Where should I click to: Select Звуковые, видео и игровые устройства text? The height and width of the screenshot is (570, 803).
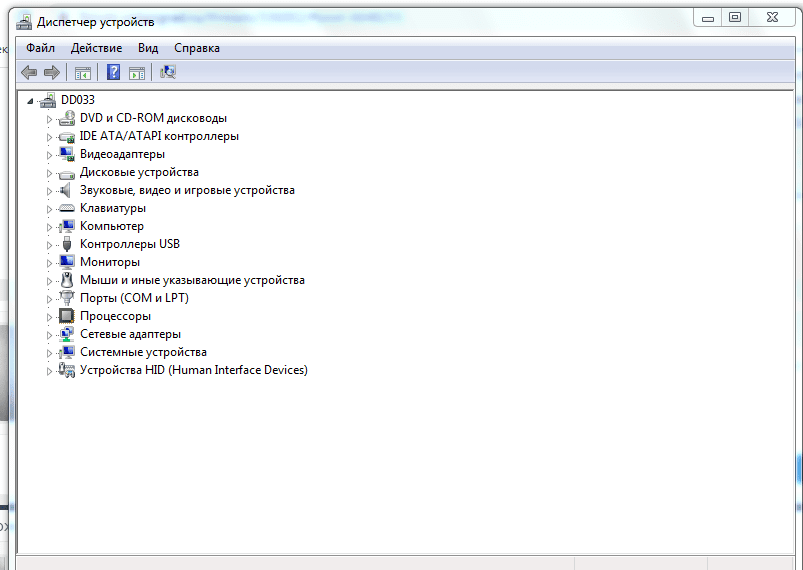(187, 190)
